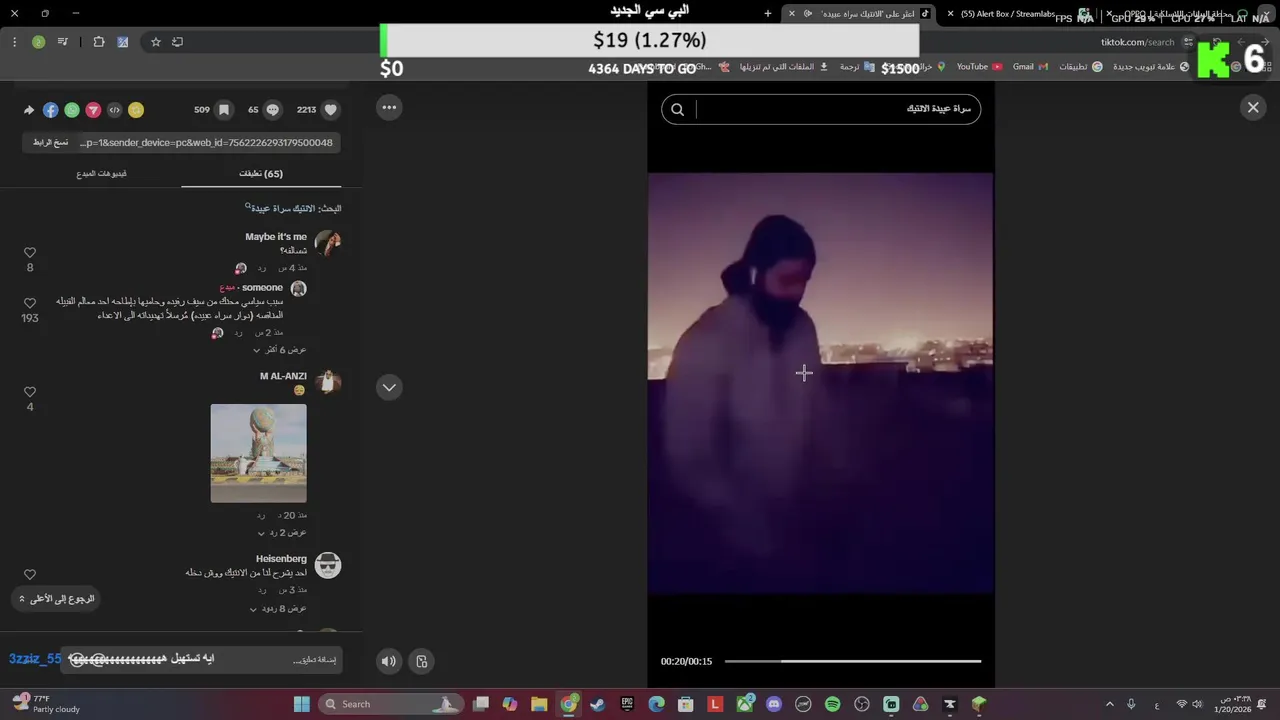Bookmark the video using the 509 favorites icon

[224, 110]
